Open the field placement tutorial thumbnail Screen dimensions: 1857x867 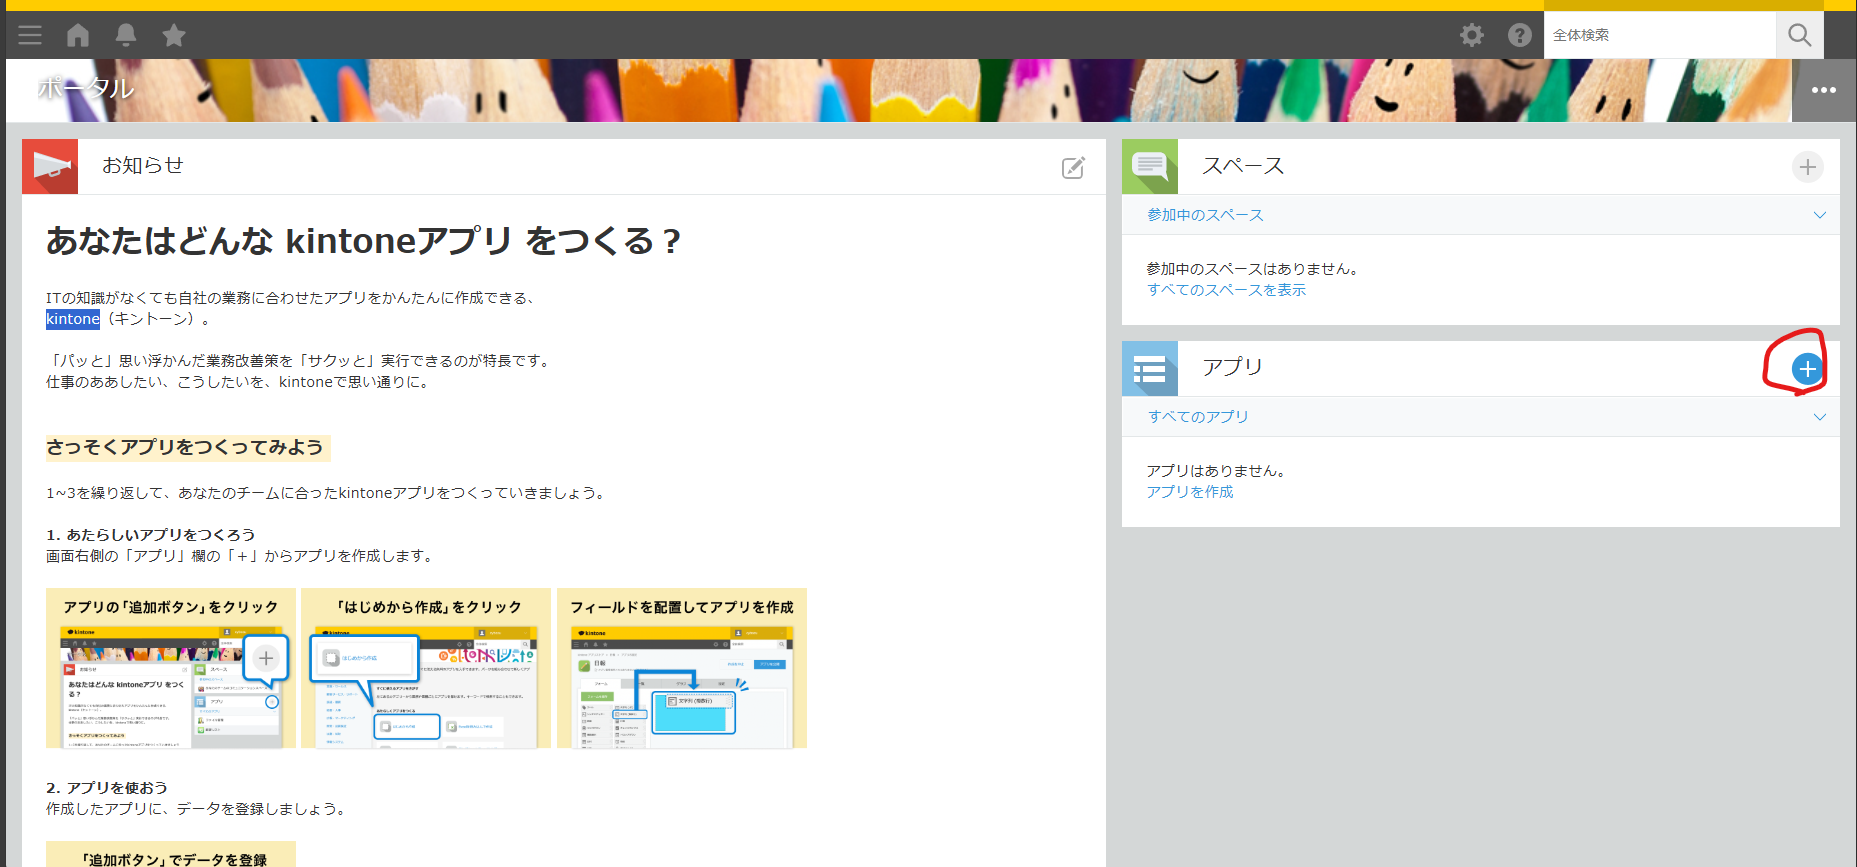[682, 668]
